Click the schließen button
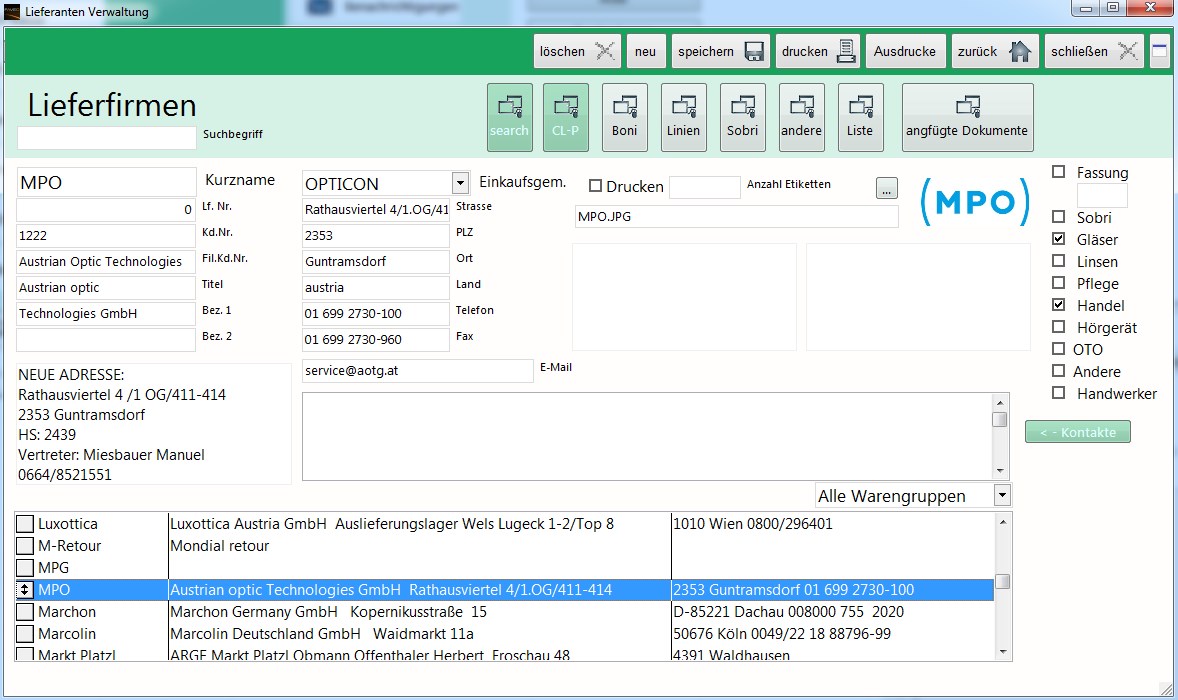The height and width of the screenshot is (700, 1178). (1092, 51)
